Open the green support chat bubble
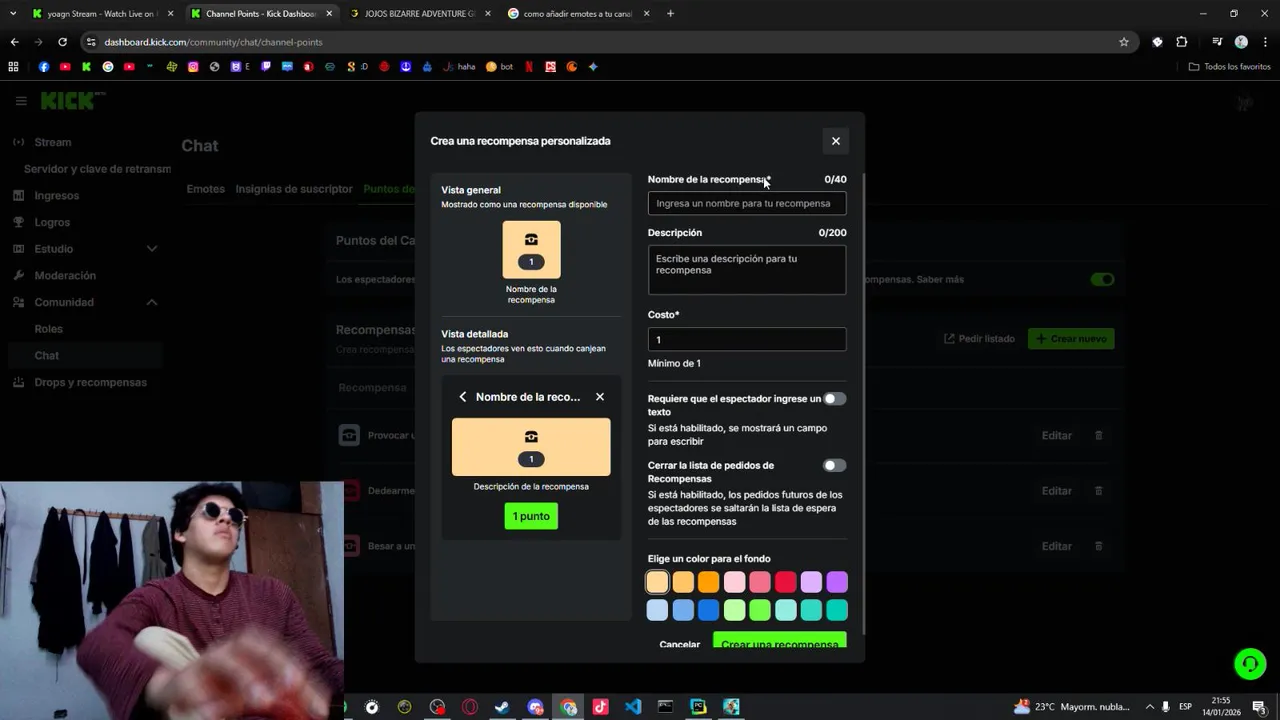 [1250, 664]
